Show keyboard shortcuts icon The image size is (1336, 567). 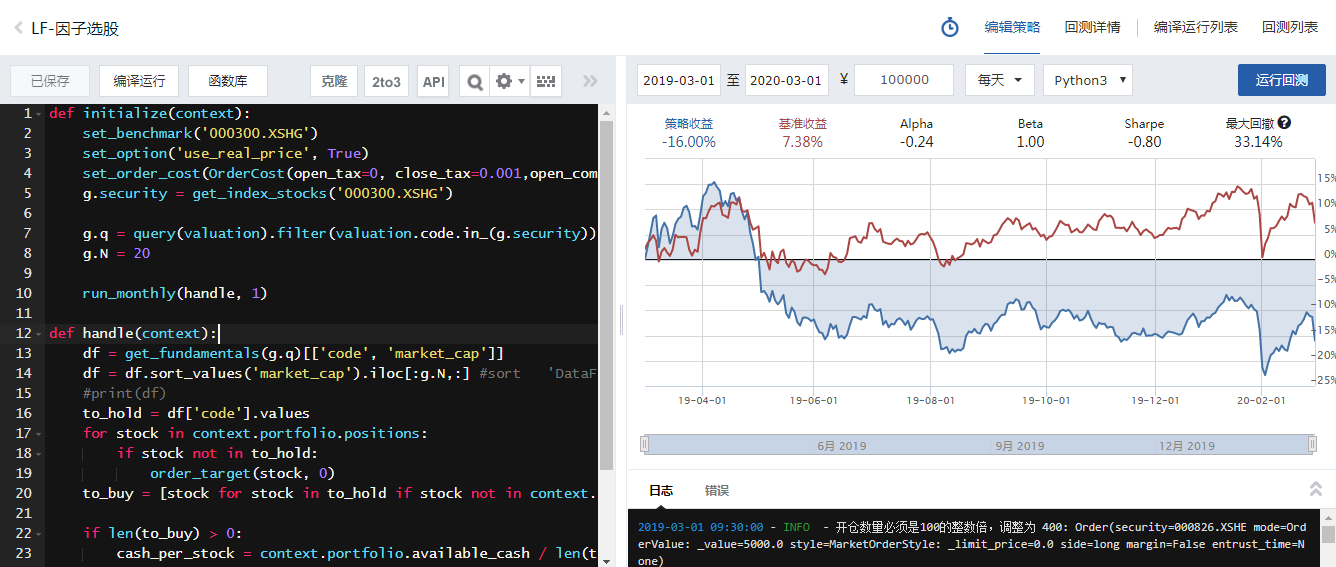545,81
